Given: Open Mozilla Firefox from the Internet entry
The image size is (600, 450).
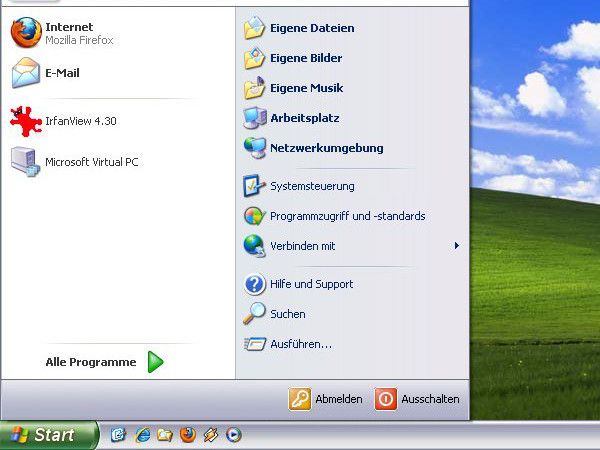Looking at the screenshot, I should point(118,33).
